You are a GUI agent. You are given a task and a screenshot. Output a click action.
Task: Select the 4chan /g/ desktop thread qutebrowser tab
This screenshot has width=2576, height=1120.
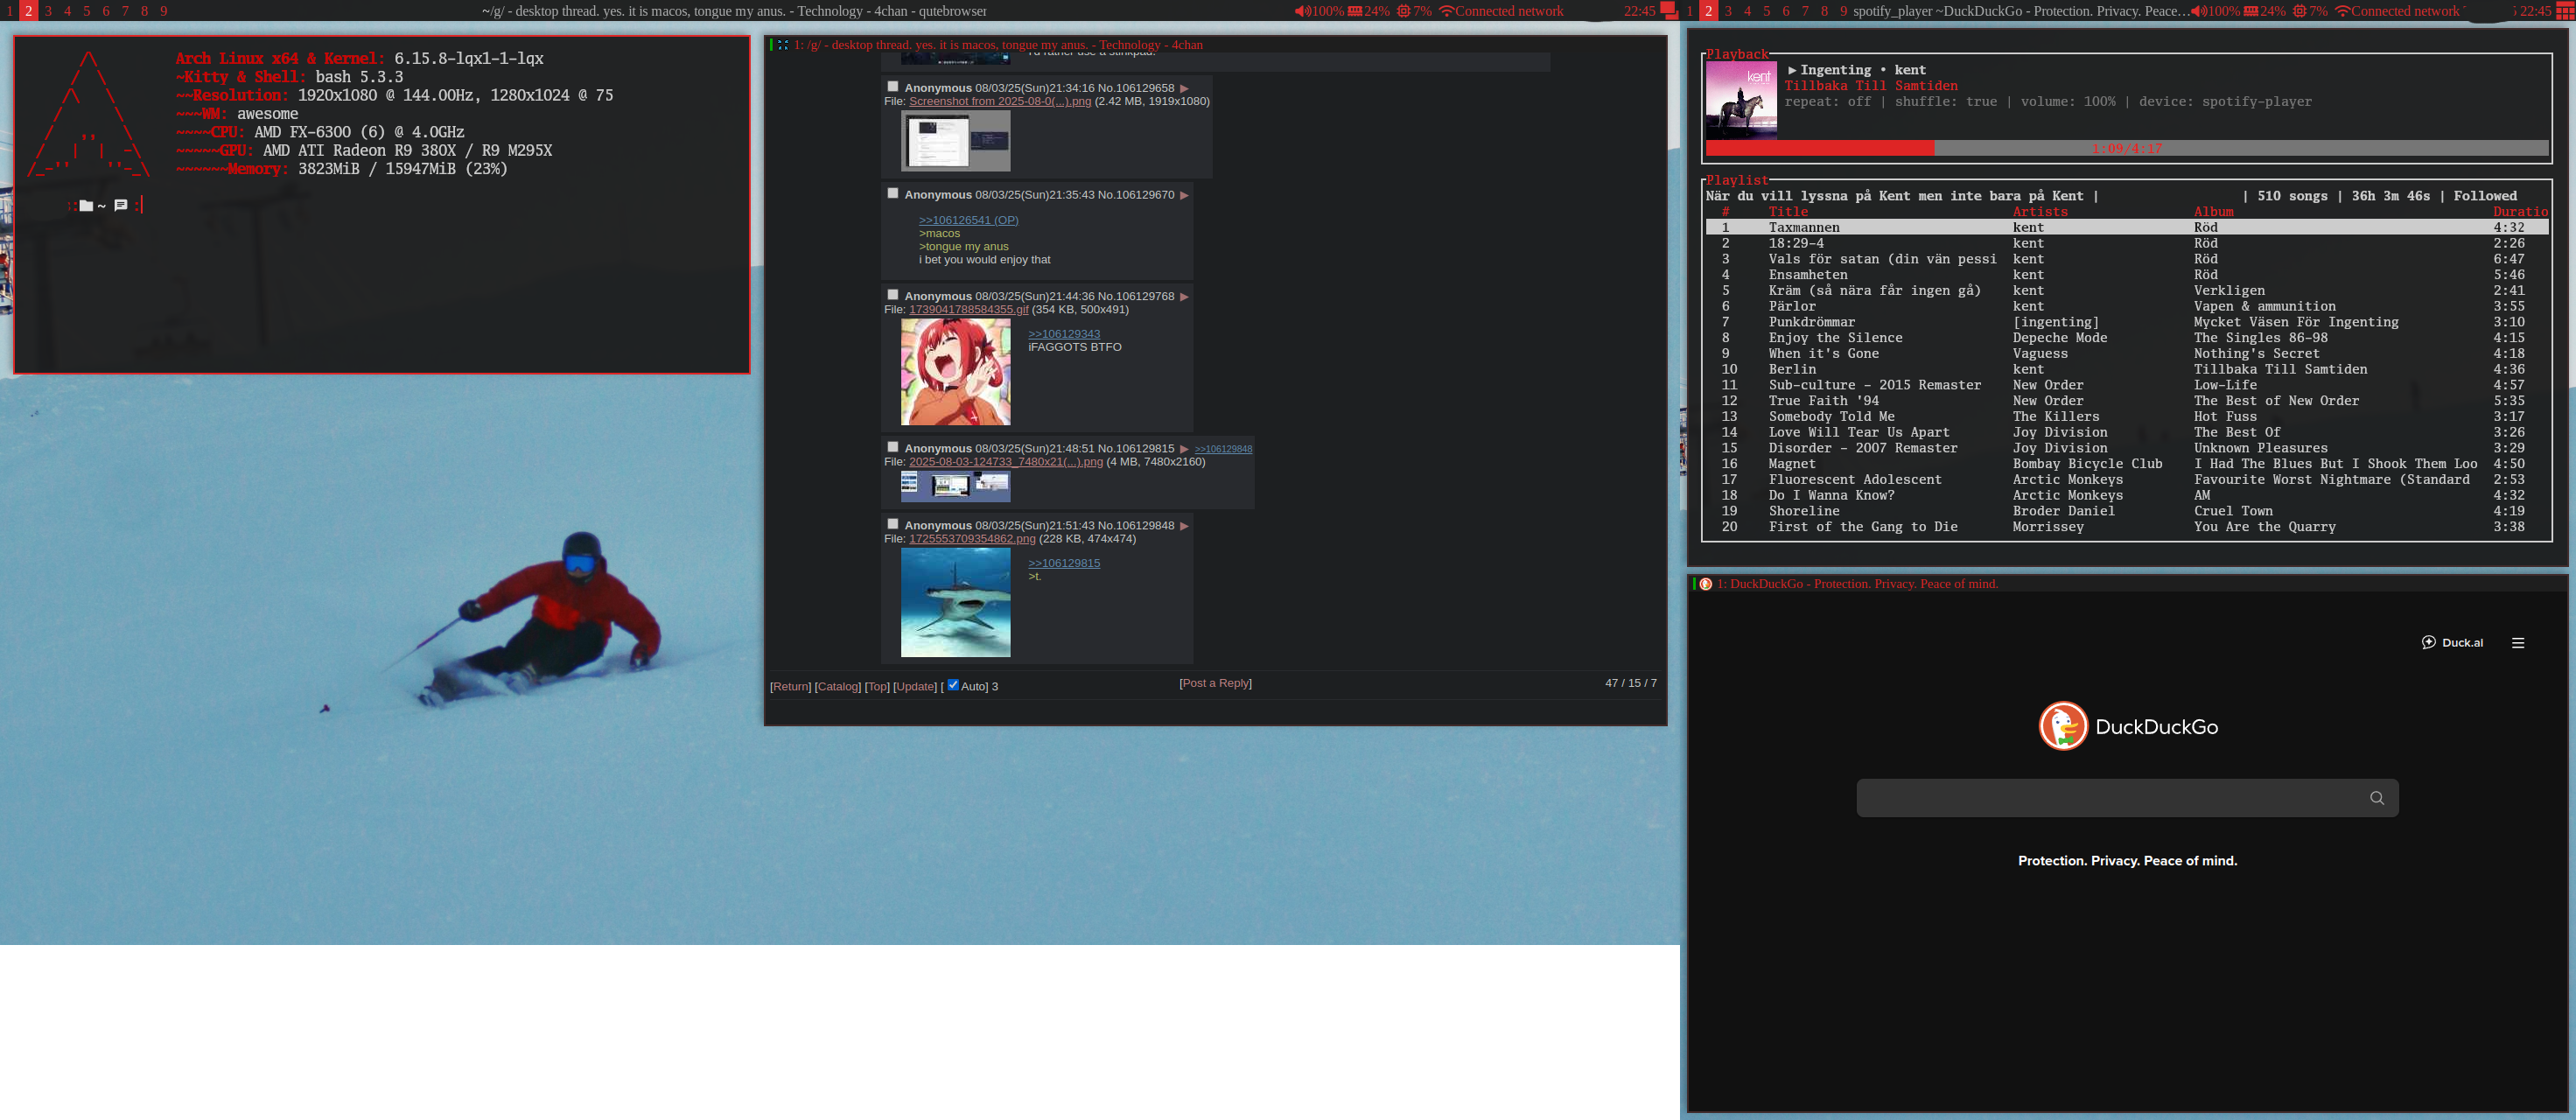pyautogui.click(x=997, y=45)
